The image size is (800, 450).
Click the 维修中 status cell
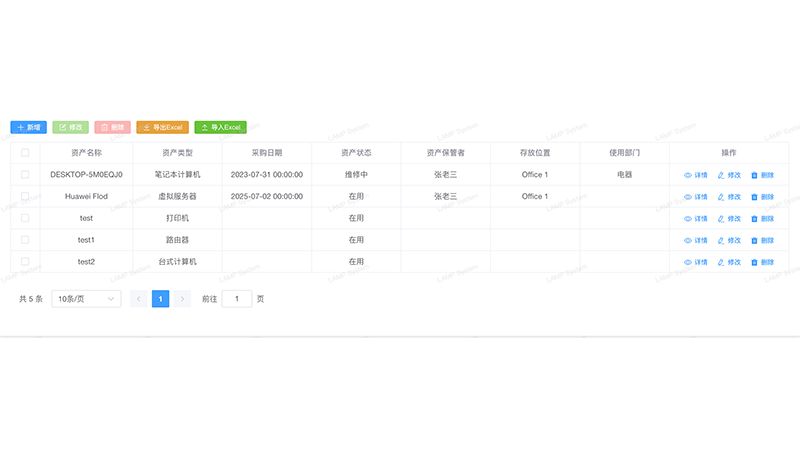[356, 174]
